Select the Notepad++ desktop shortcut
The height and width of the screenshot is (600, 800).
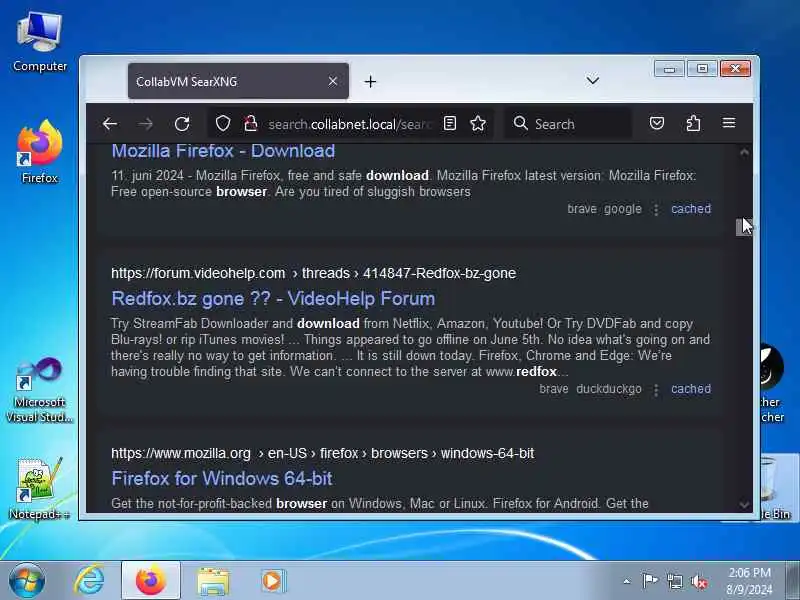[40, 488]
